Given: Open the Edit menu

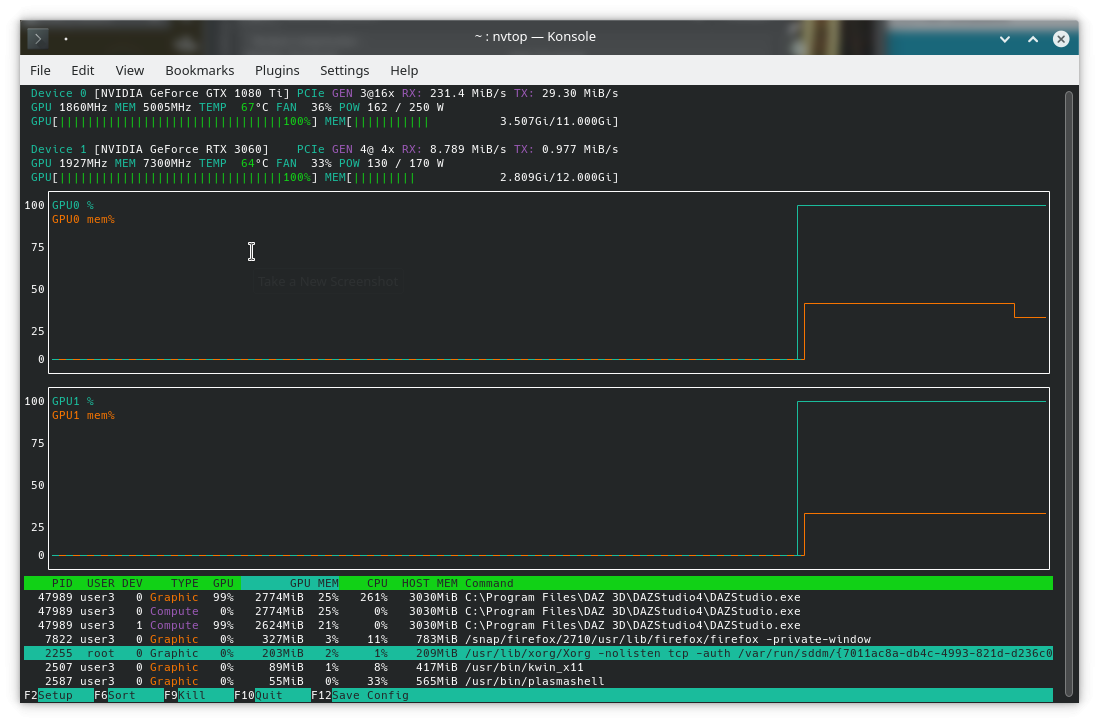Looking at the screenshot, I should 82,71.
